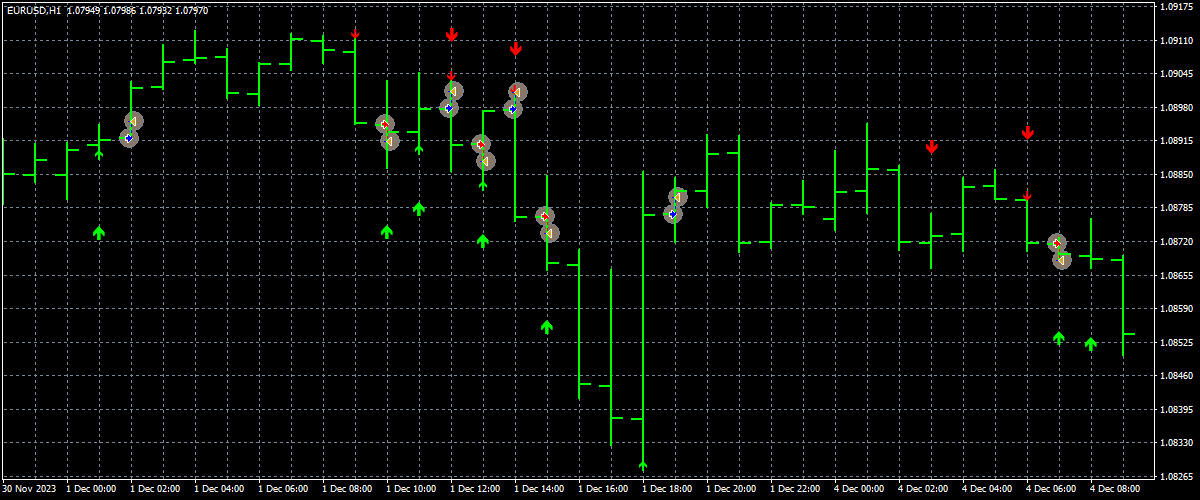The image size is (1200, 500).
Task: Click the 1 Dec 08:00 time label
Action: [346, 490]
